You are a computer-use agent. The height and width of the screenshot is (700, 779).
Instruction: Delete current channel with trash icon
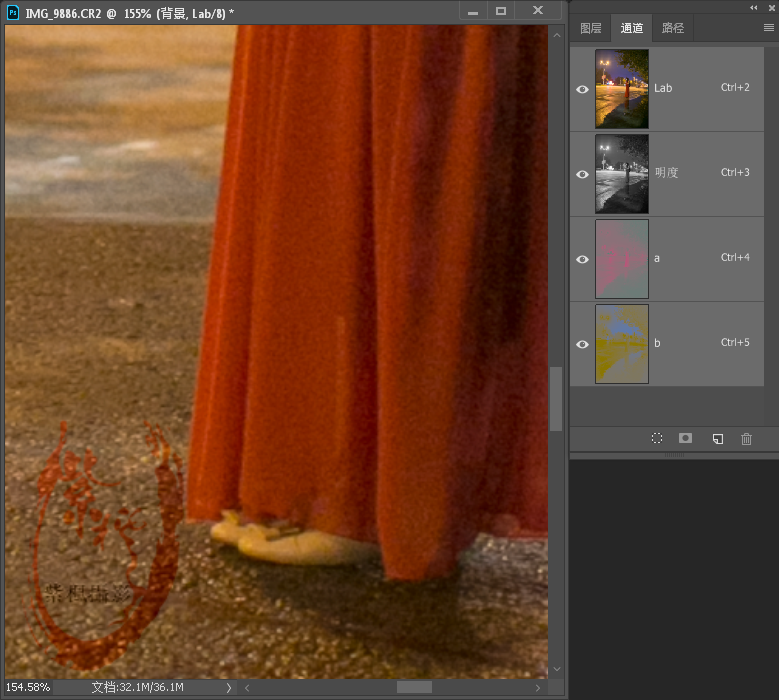[x=746, y=439]
